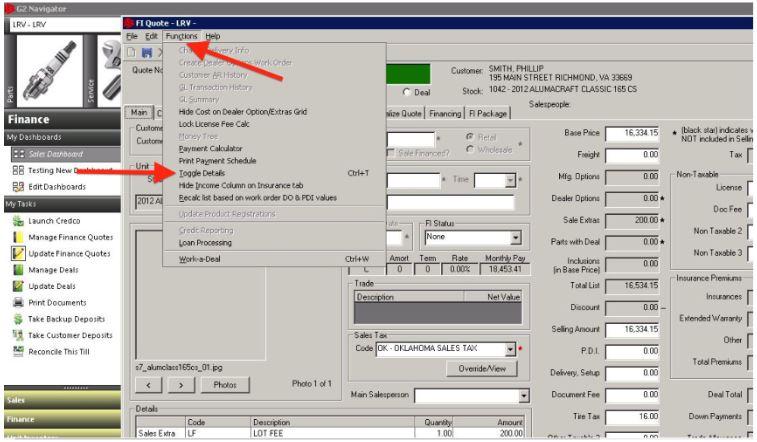
Task: Click the Take Customer Deposits icon
Action: (18, 335)
